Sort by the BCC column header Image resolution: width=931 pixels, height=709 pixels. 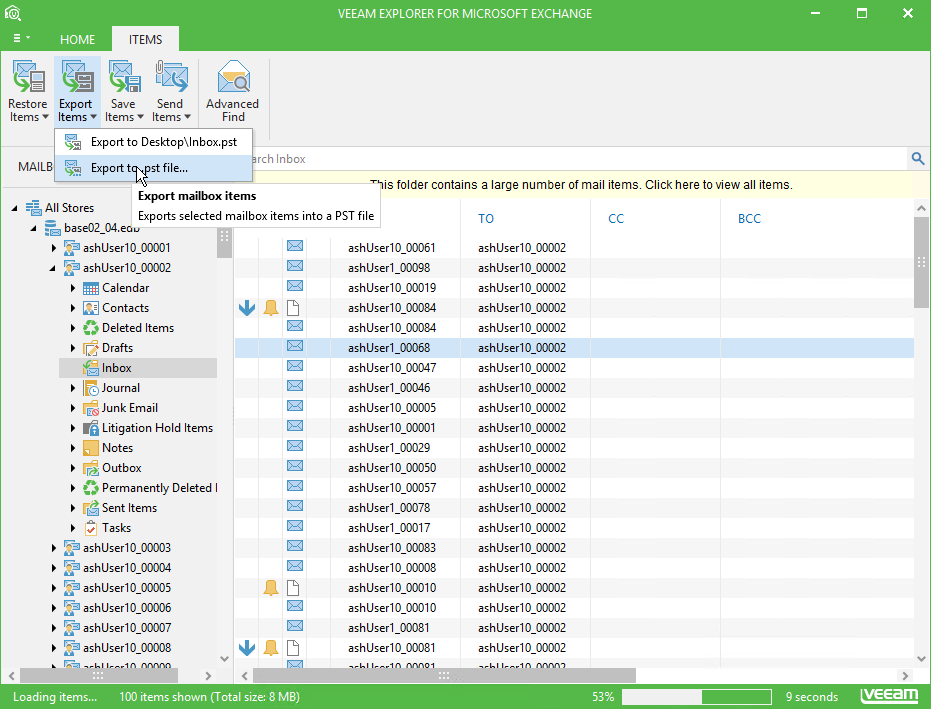[x=749, y=219]
